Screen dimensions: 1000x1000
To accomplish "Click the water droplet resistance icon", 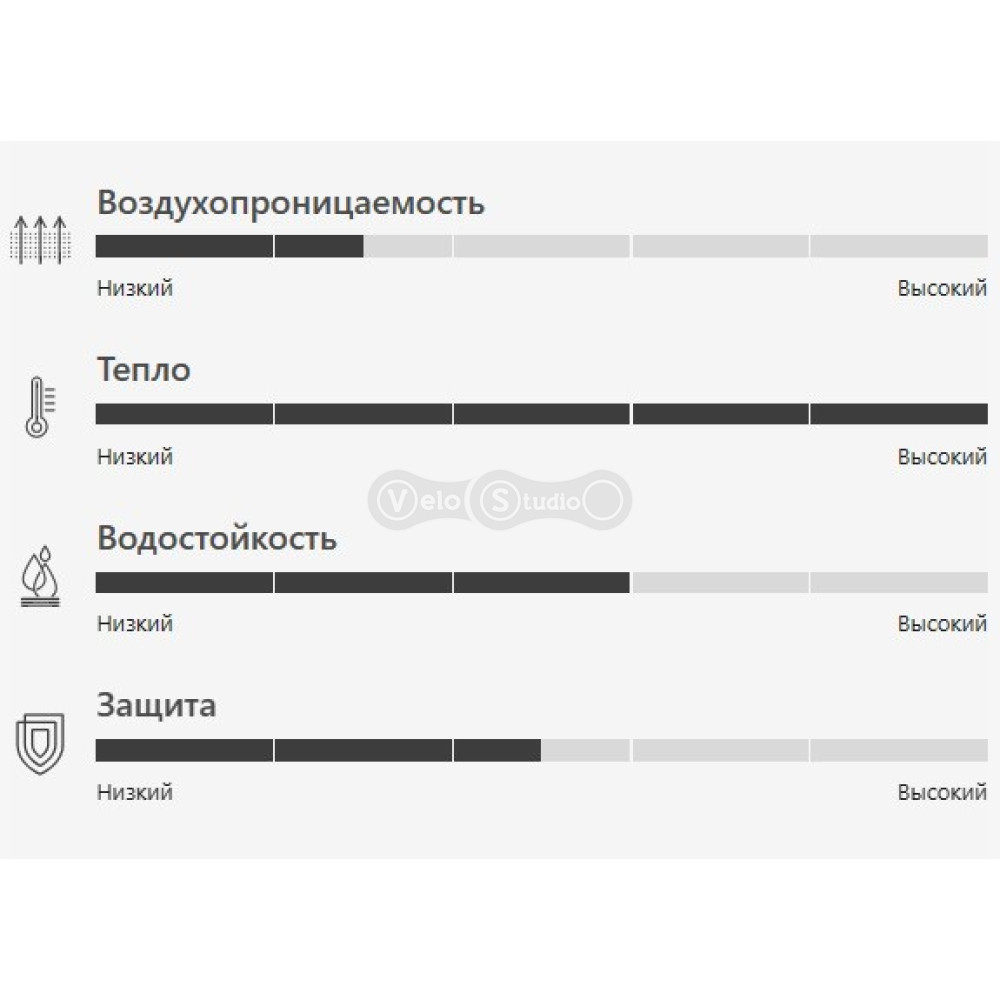I will point(40,575).
